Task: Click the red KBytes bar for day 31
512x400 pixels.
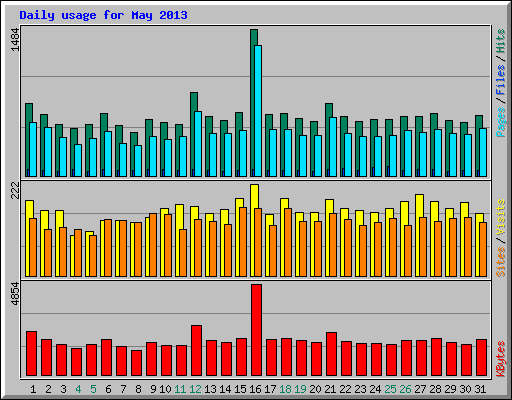Action: (481, 357)
